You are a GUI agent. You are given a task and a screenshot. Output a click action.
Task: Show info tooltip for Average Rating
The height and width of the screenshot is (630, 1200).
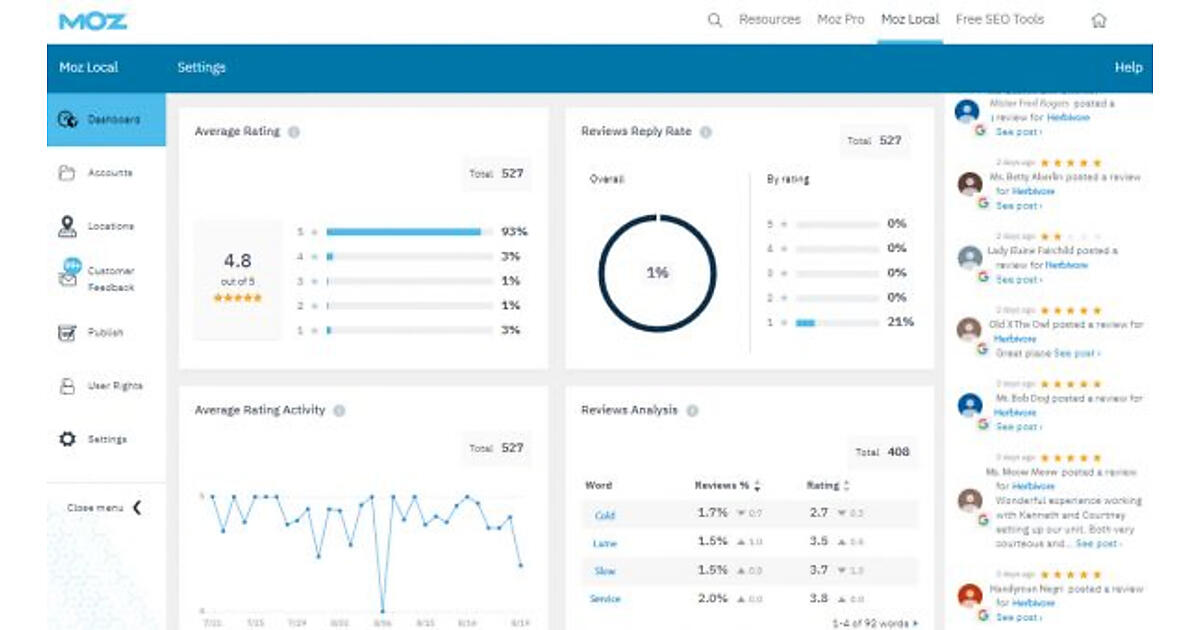[x=294, y=132]
